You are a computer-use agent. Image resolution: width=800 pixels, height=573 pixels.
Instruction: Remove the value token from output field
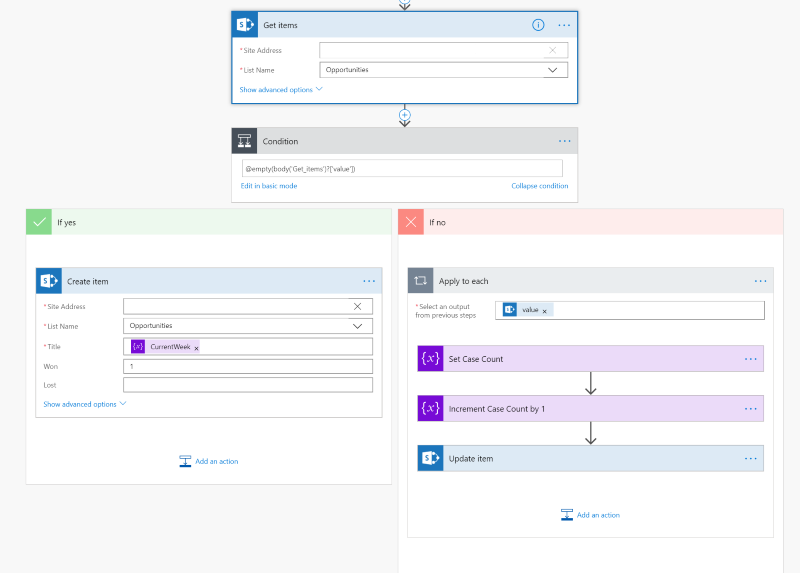click(x=544, y=311)
